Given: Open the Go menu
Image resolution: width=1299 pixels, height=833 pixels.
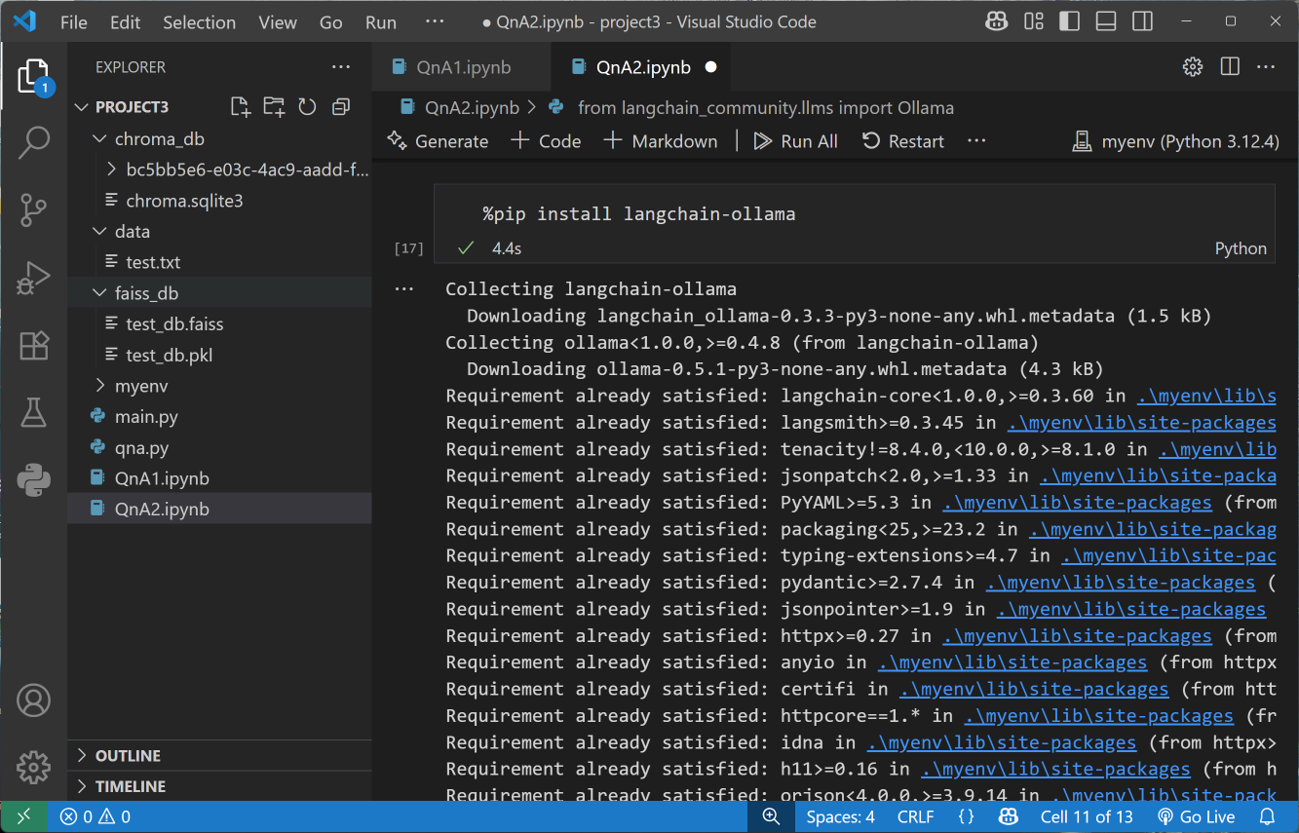Looking at the screenshot, I should pyautogui.click(x=330, y=22).
